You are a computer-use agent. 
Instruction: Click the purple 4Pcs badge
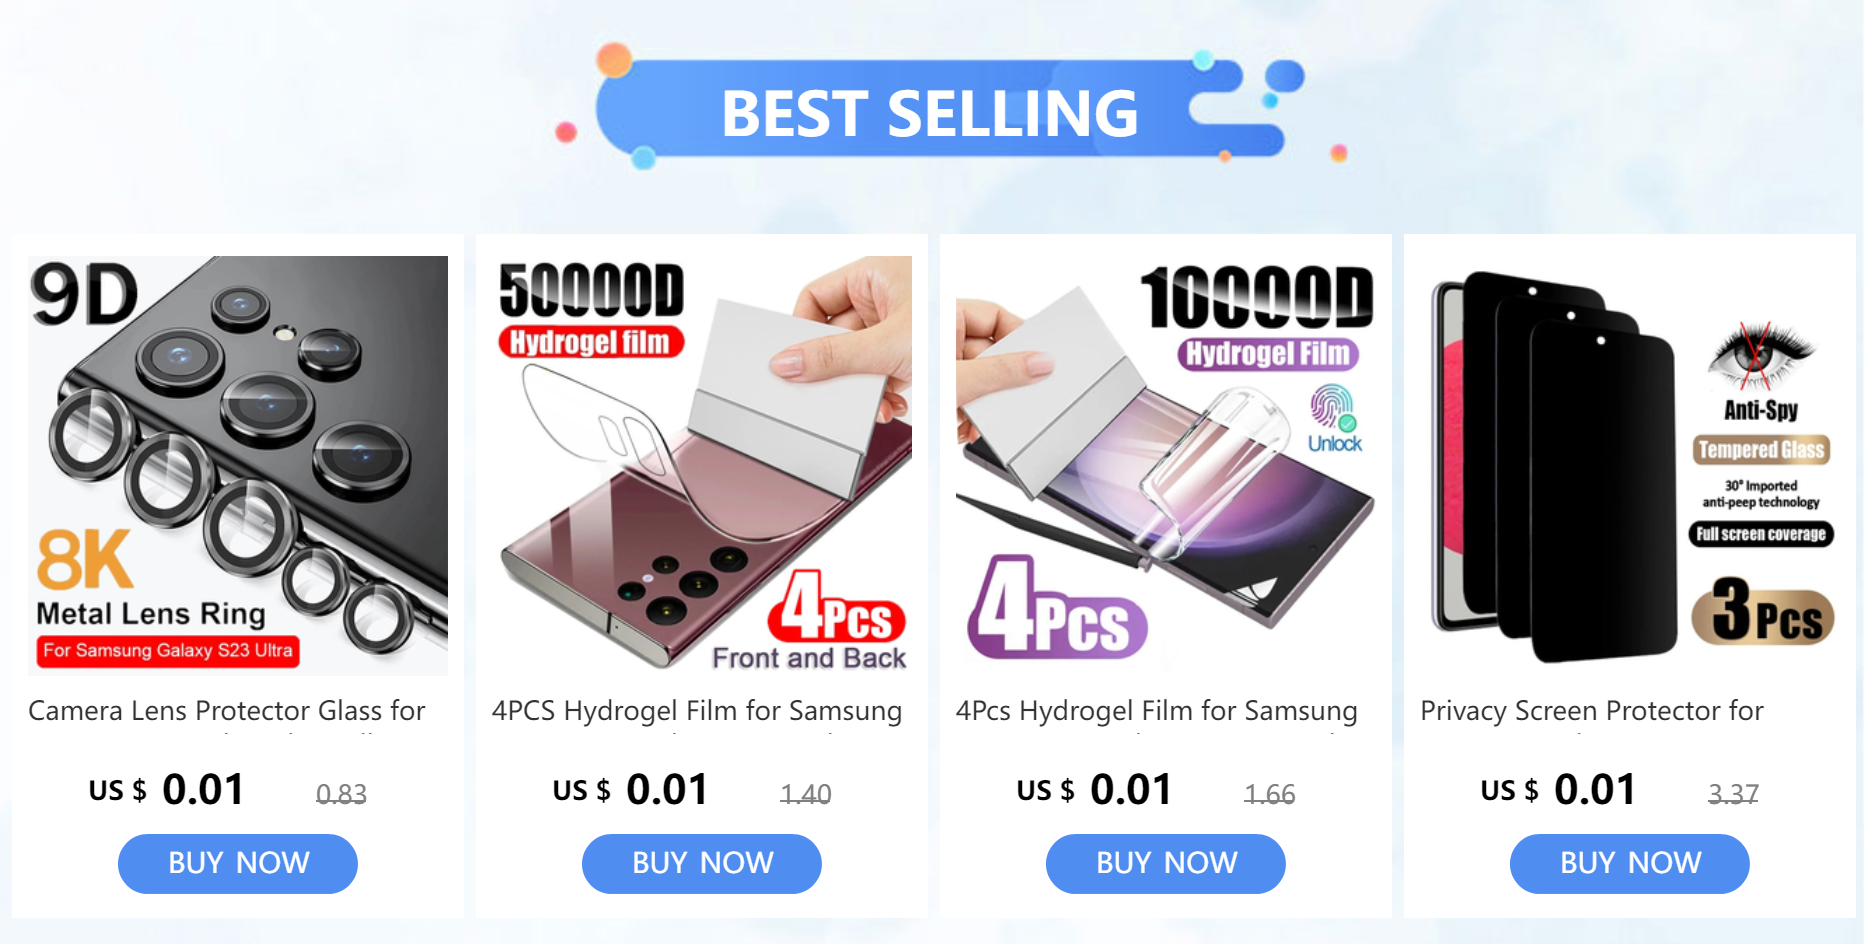[1057, 608]
